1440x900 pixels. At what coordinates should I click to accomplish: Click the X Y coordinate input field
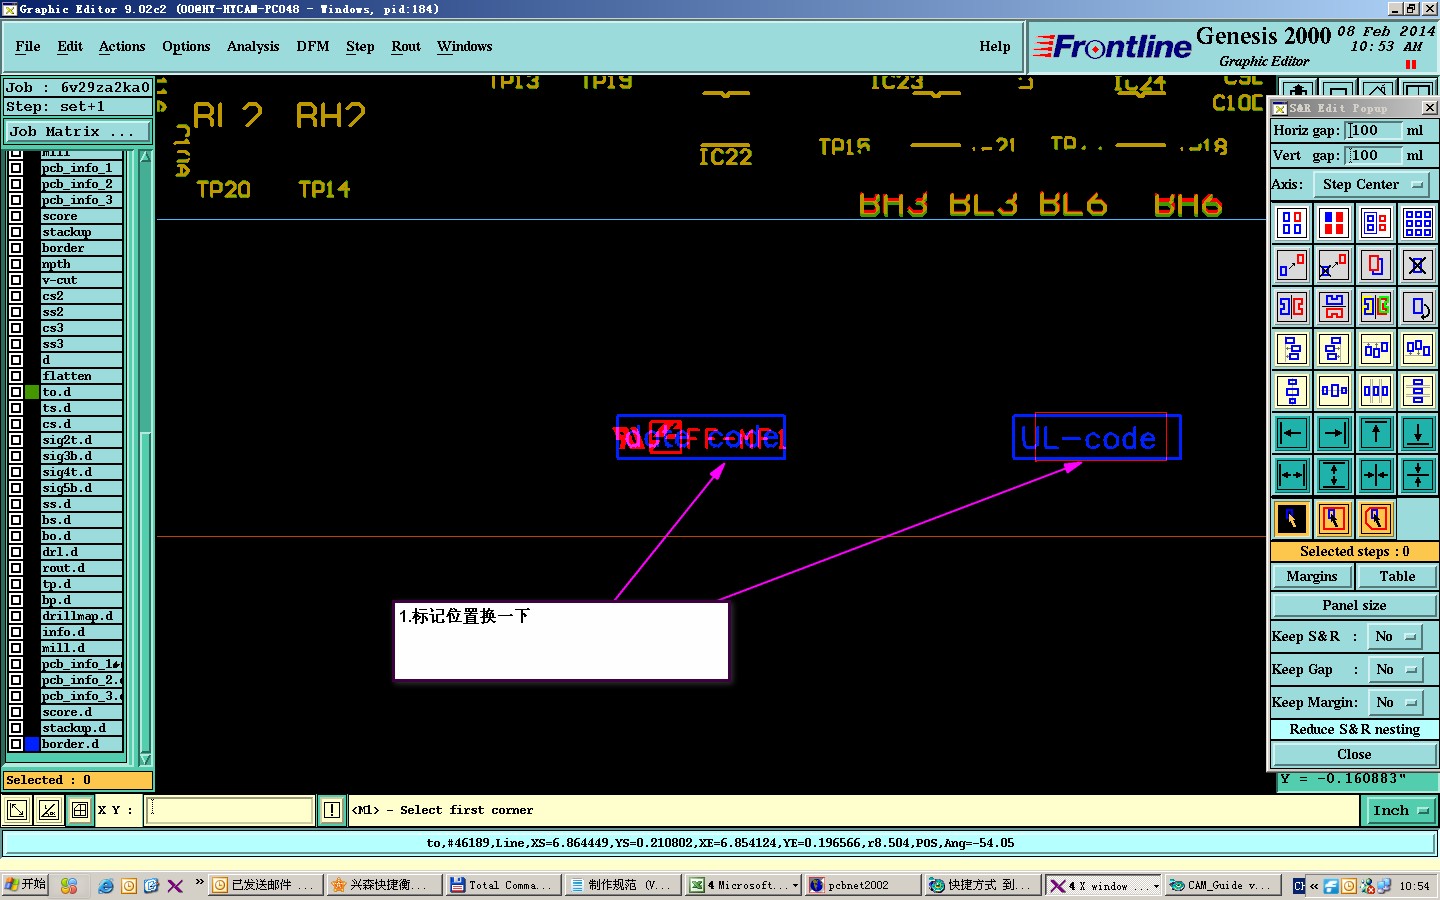[231, 810]
